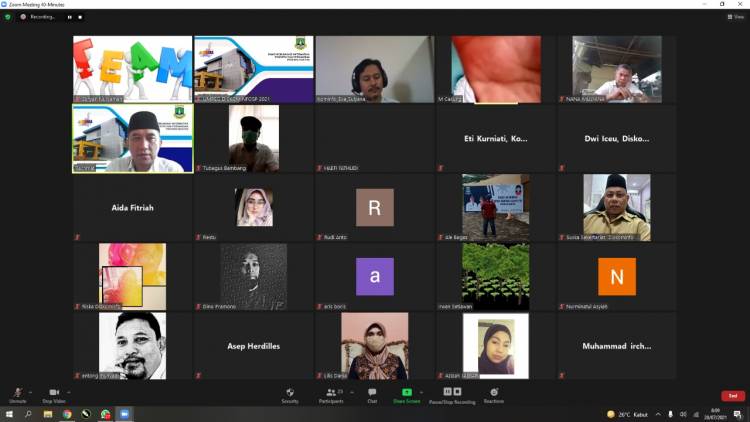Click muted mic icon on Dwi Iceu tile

tap(562, 168)
